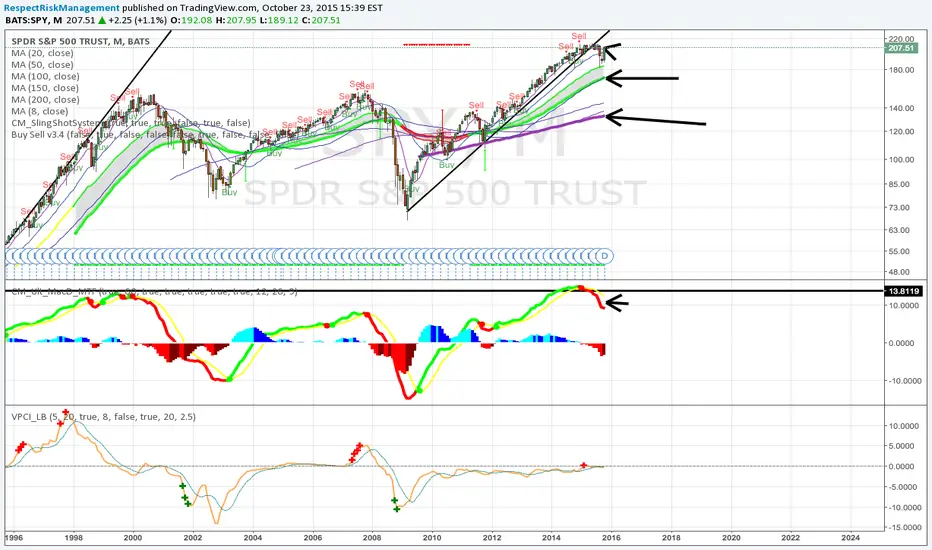
Task: Select the CM_SlingShotSystem indicator label
Action: coord(131,122)
